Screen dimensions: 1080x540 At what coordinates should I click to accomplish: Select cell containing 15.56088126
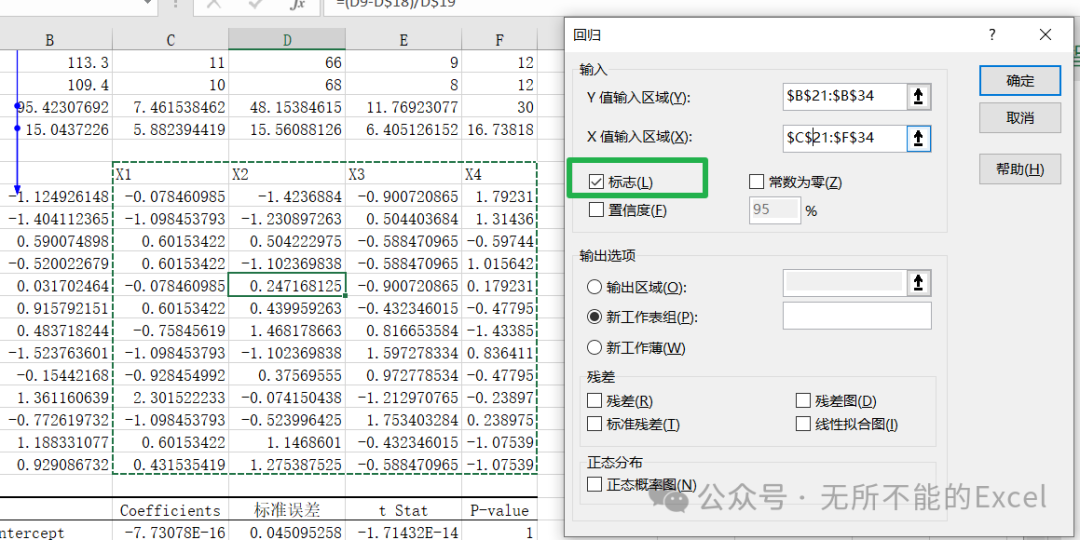[287, 129]
